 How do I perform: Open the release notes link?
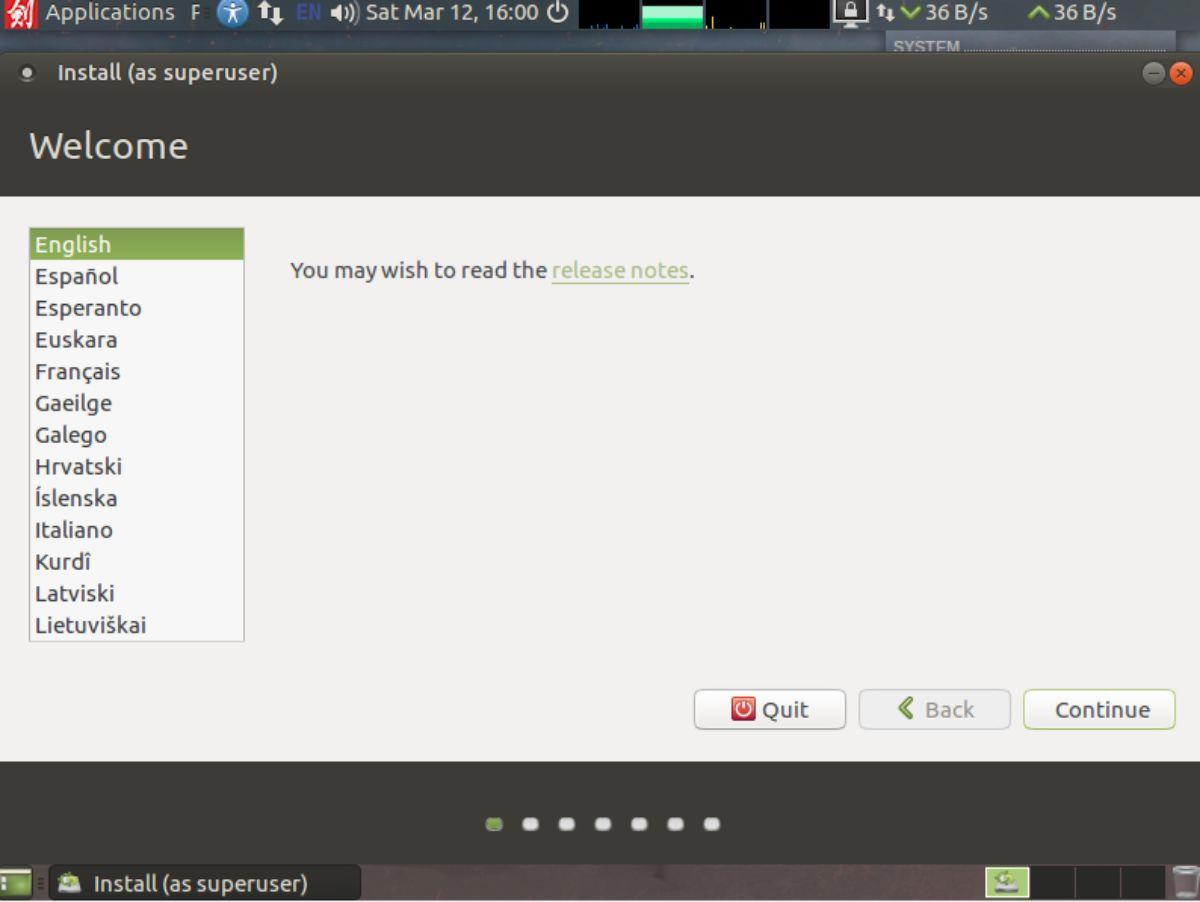(620, 270)
